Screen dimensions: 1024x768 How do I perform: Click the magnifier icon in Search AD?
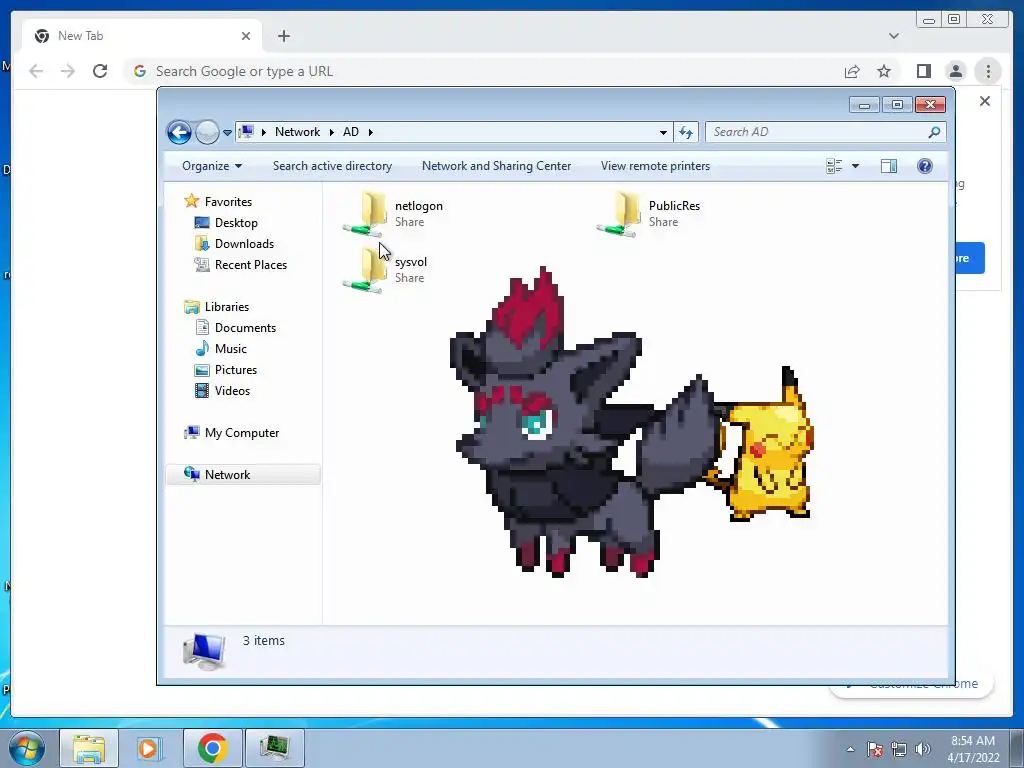[x=935, y=132]
